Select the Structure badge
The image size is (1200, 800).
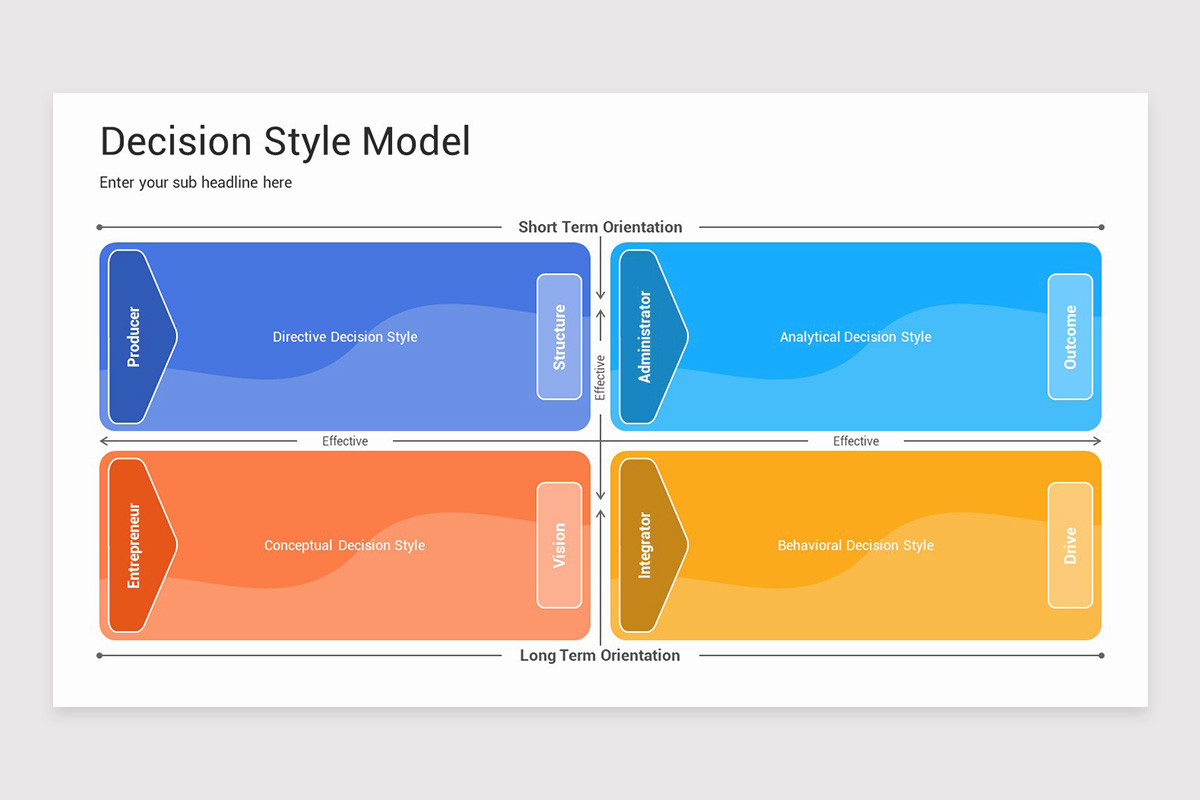[x=558, y=336]
